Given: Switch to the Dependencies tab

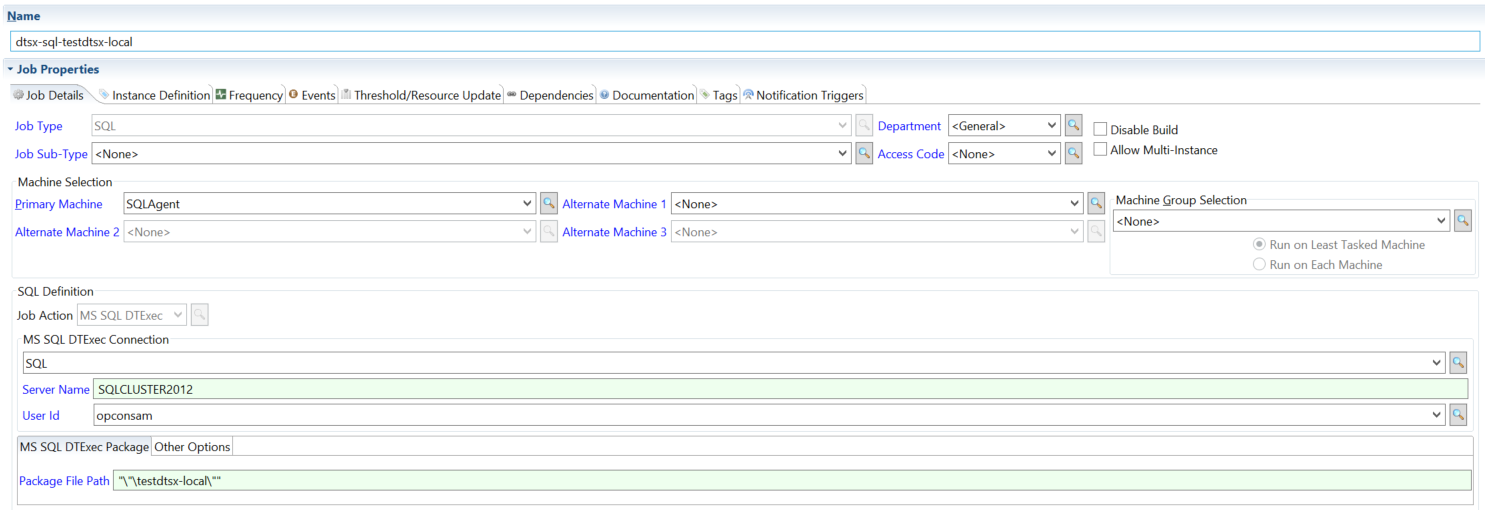Looking at the screenshot, I should tap(550, 95).
